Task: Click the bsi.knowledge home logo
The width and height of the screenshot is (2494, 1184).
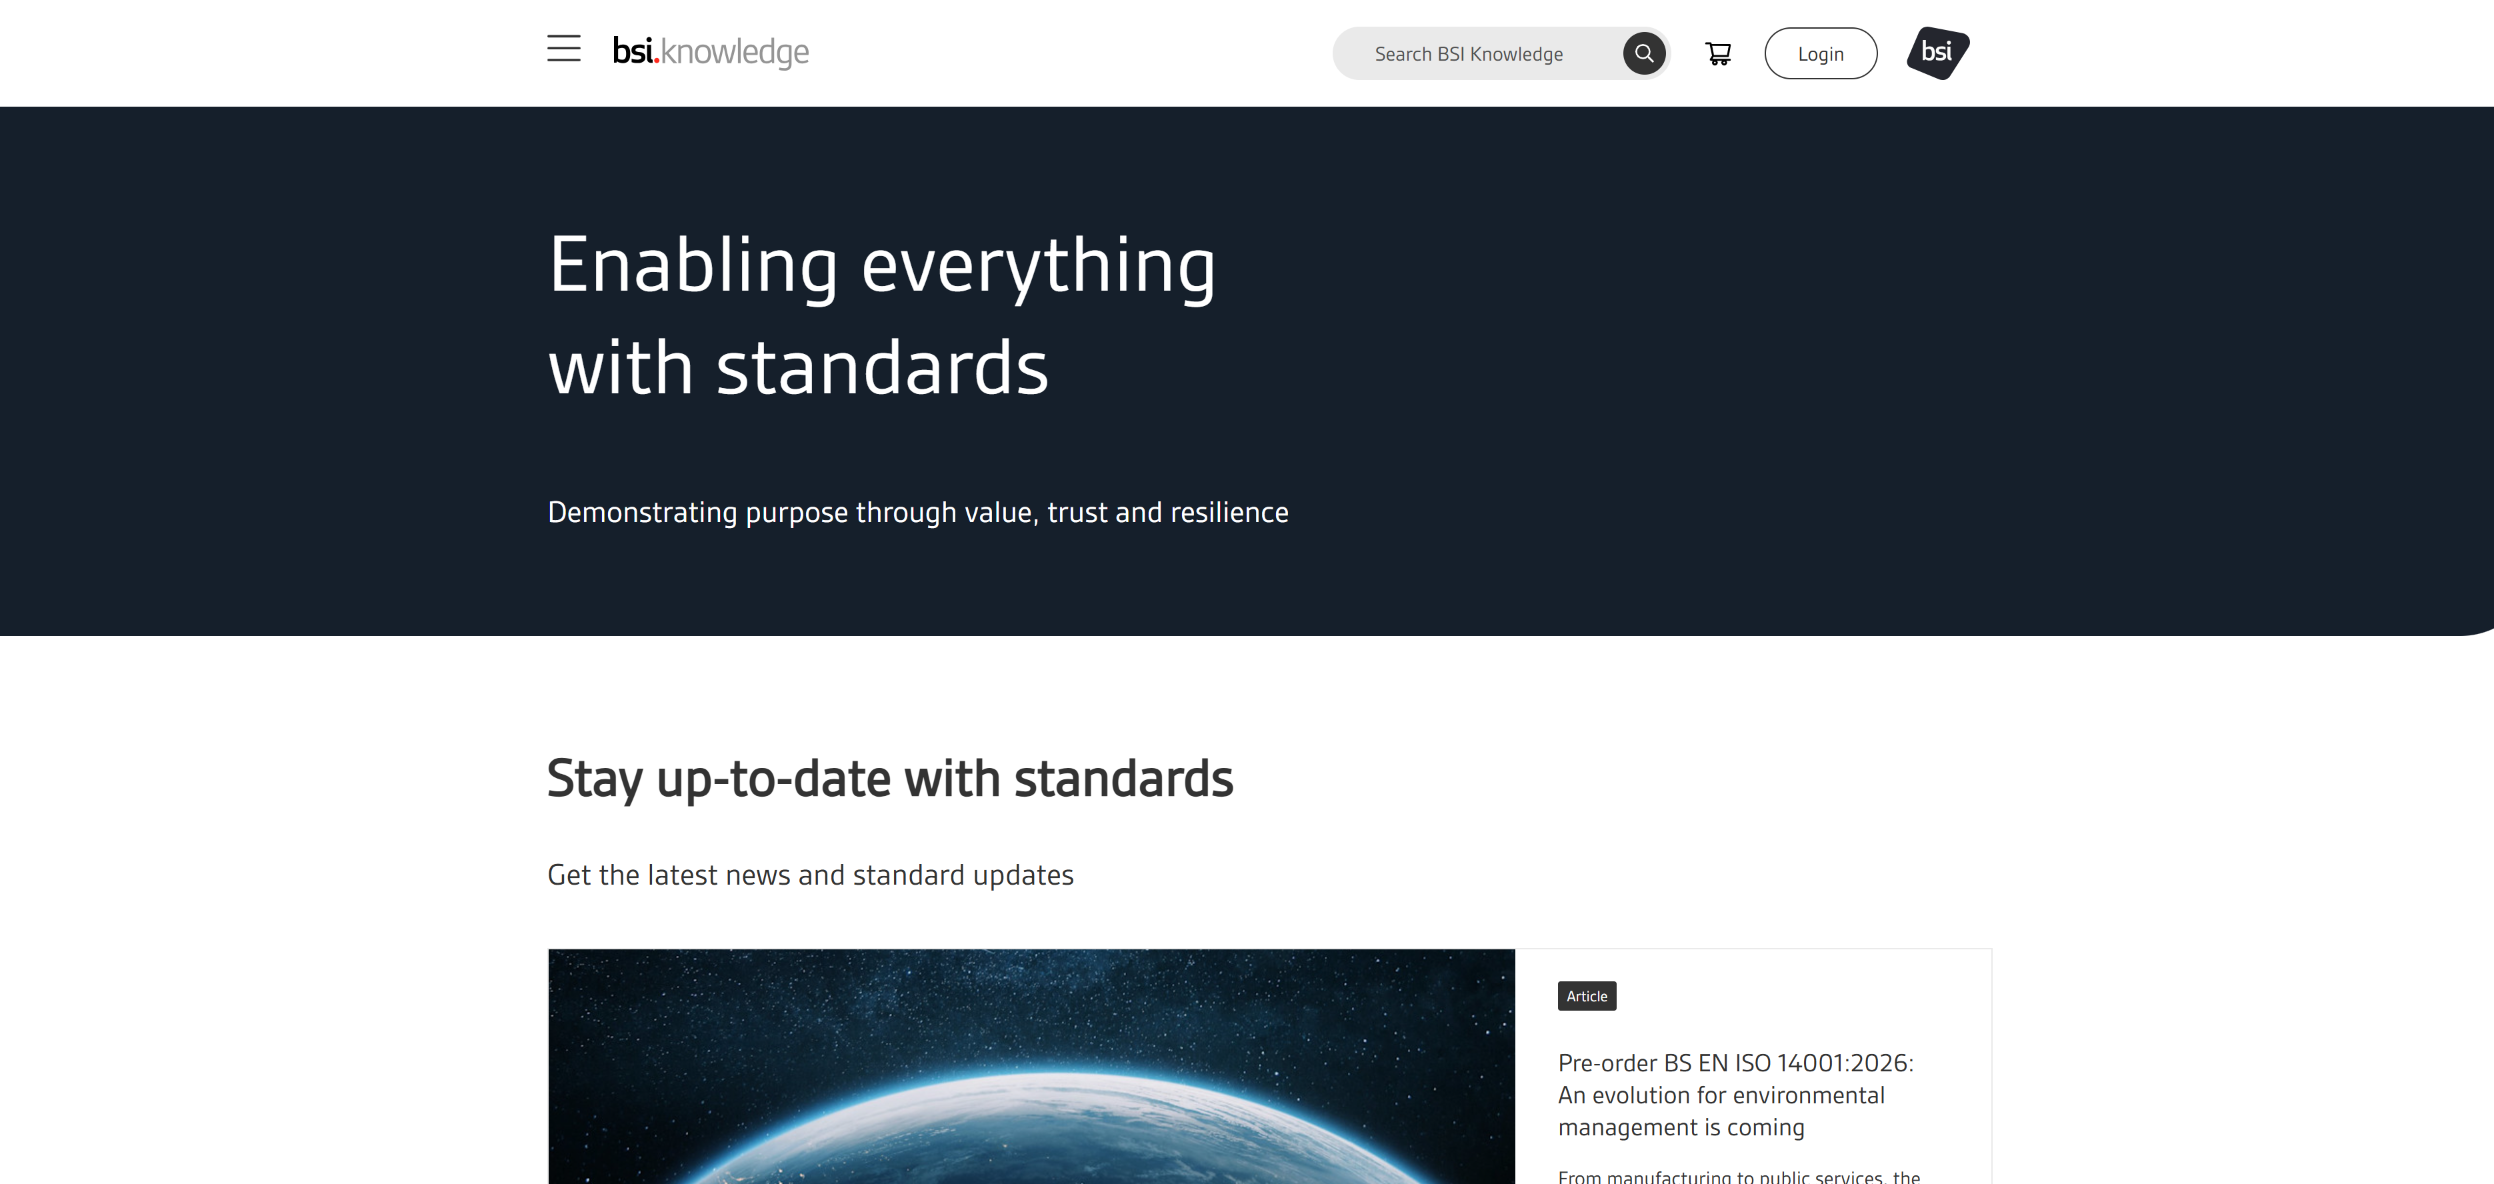Action: [x=711, y=51]
